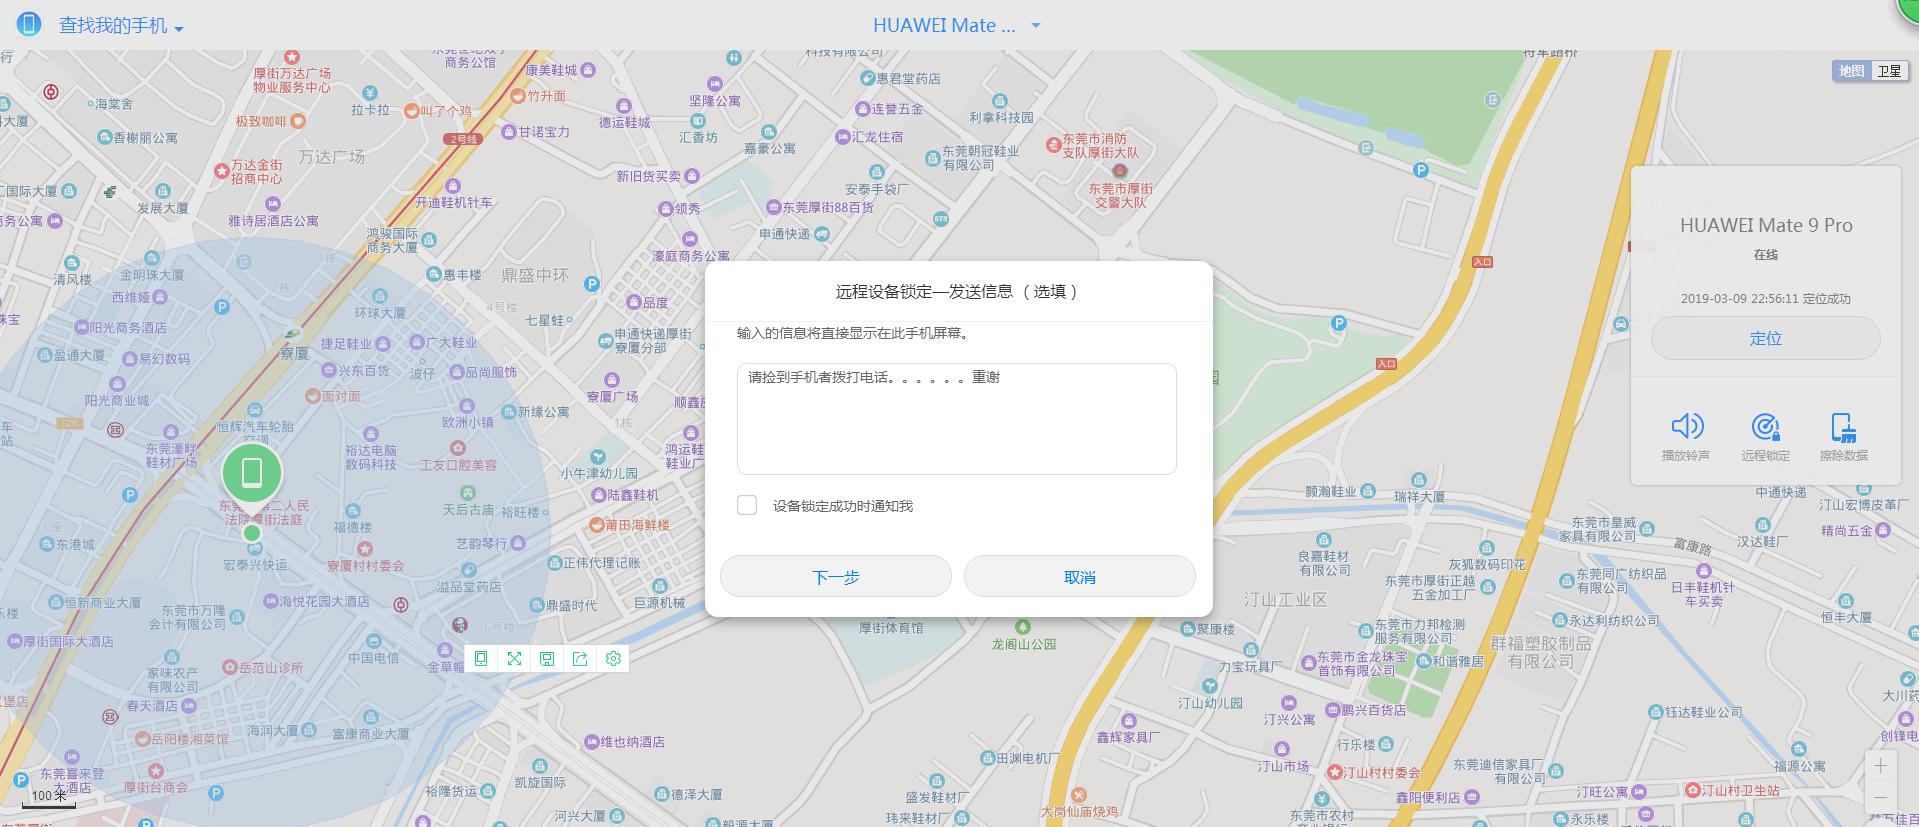Click the 100米 map scale indicator
This screenshot has height=827, width=1919.
coord(49,797)
